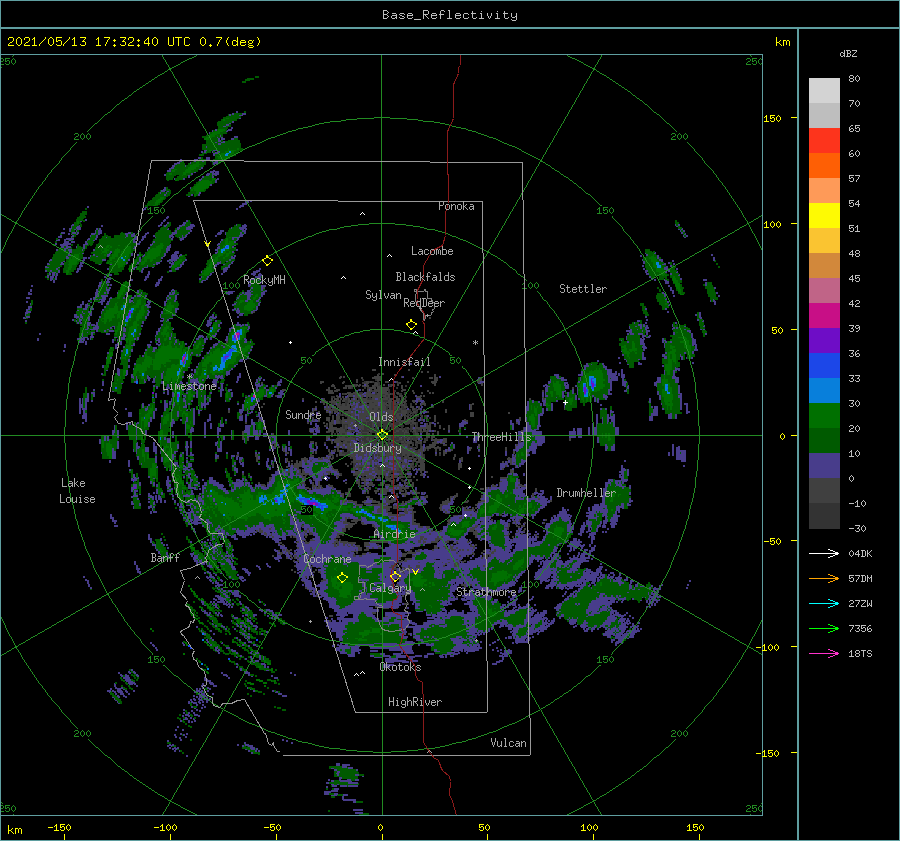Screen dimensions: 900x841
Task: Click the Airdrie label
Action: point(394,534)
